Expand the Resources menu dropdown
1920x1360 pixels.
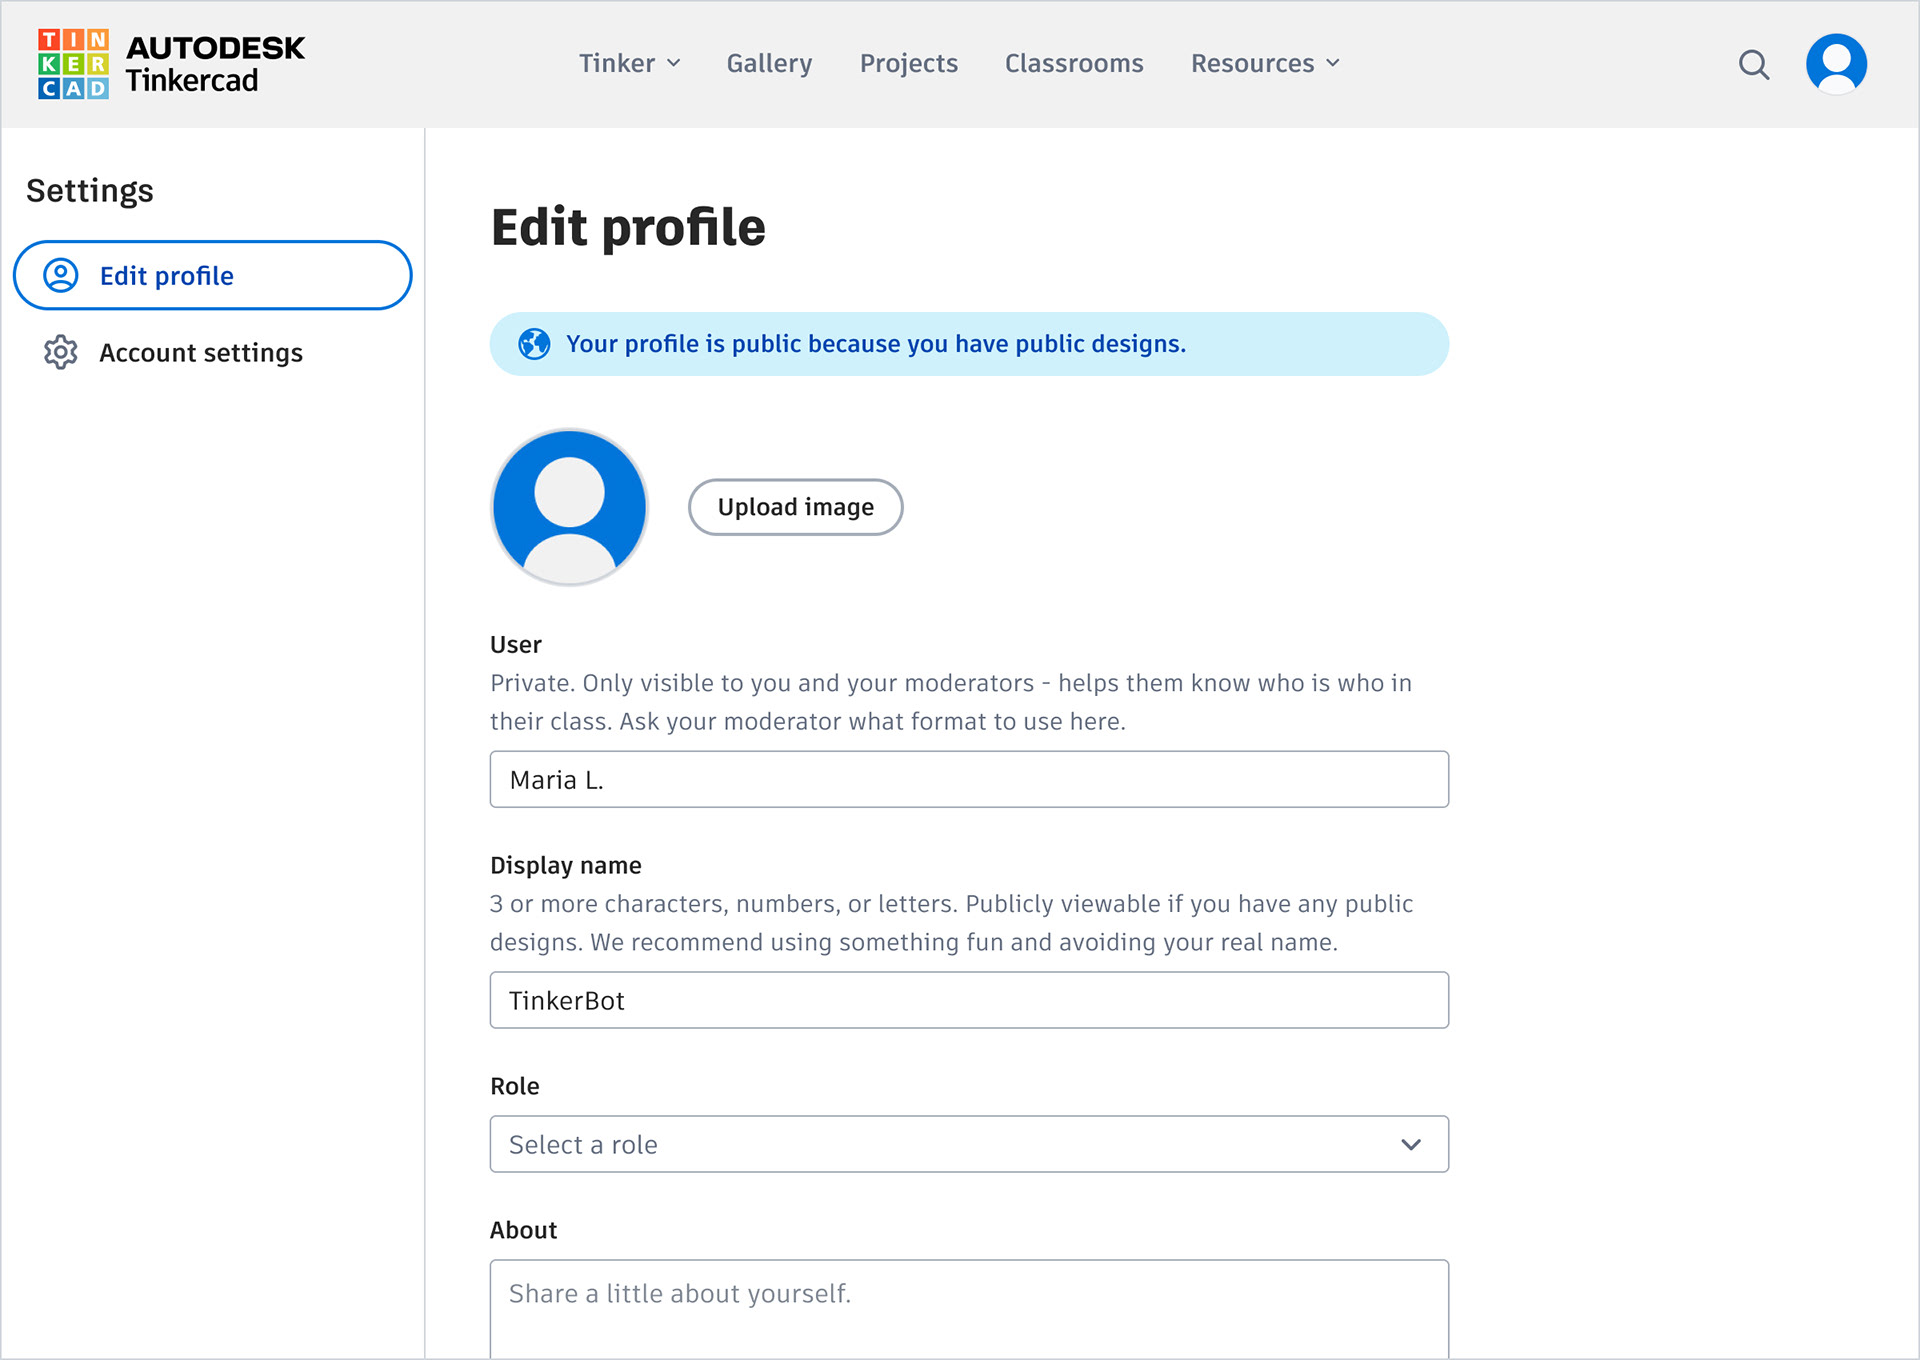pos(1264,63)
